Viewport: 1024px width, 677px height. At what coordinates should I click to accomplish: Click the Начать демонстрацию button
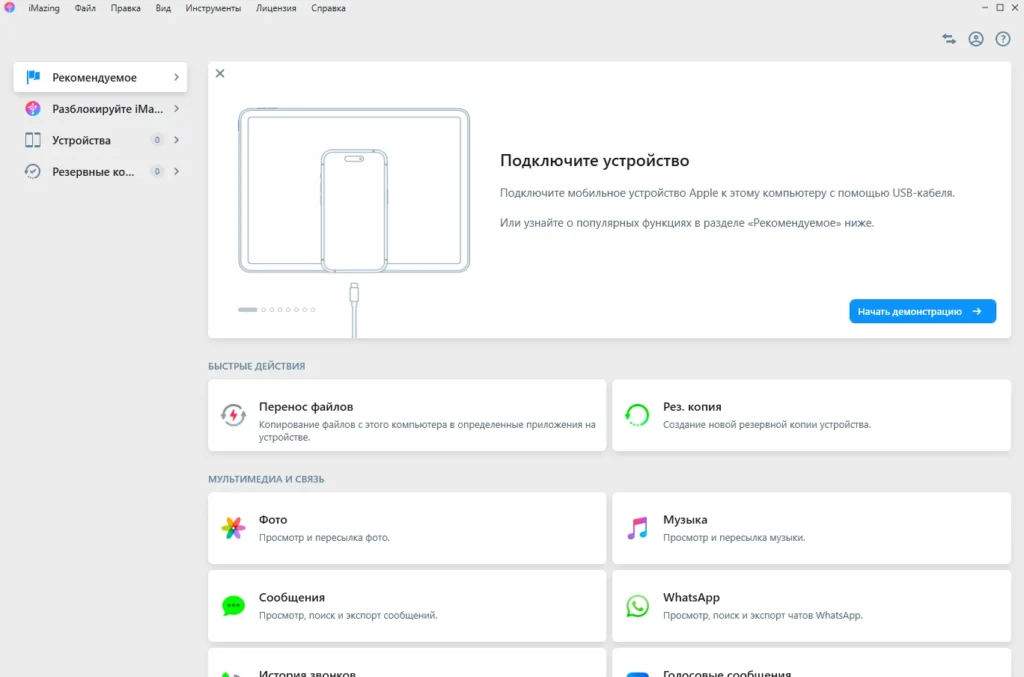(922, 311)
